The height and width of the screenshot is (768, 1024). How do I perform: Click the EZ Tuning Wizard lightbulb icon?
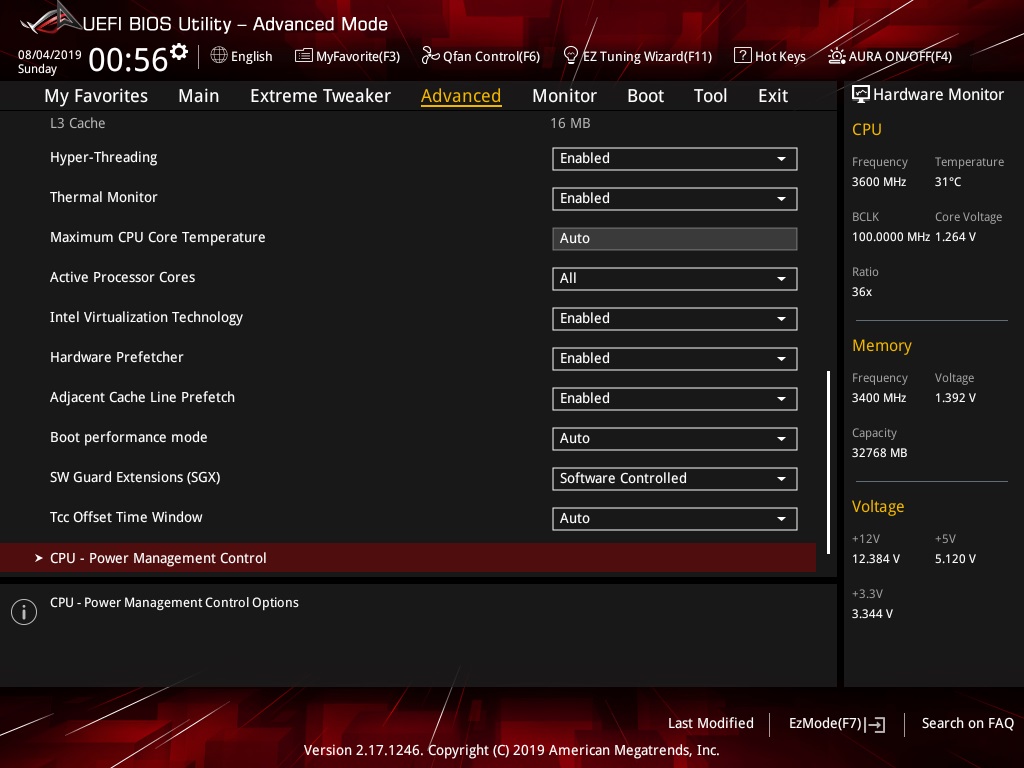(570, 56)
